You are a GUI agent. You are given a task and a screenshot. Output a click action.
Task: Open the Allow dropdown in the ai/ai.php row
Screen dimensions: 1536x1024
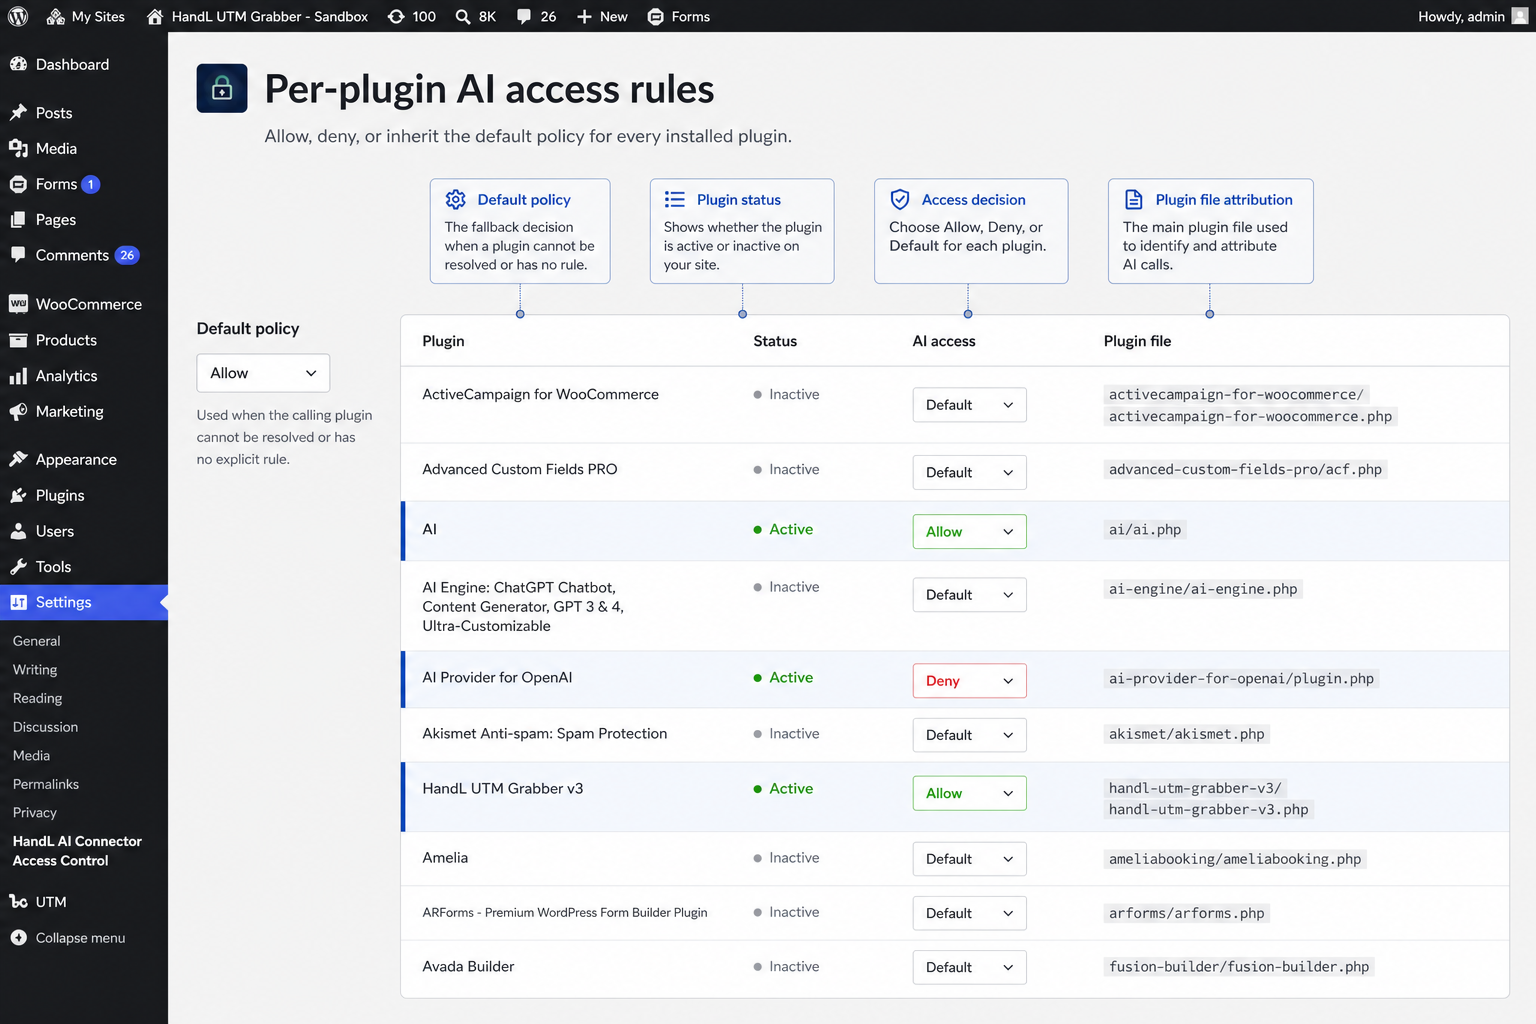coord(969,531)
